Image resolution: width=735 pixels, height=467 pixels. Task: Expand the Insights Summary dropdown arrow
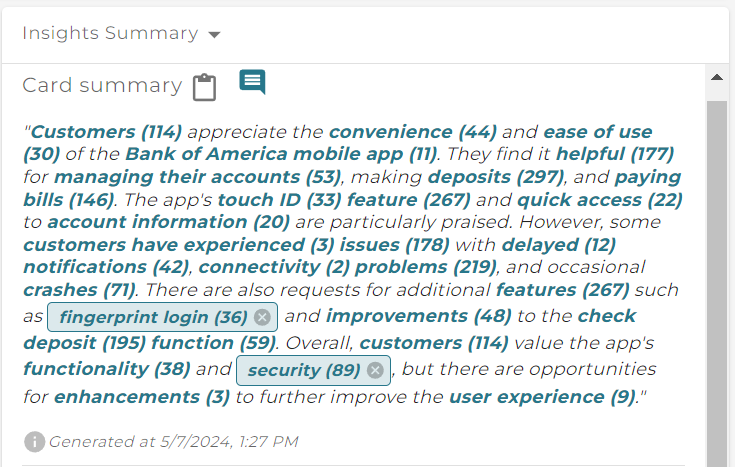point(214,35)
